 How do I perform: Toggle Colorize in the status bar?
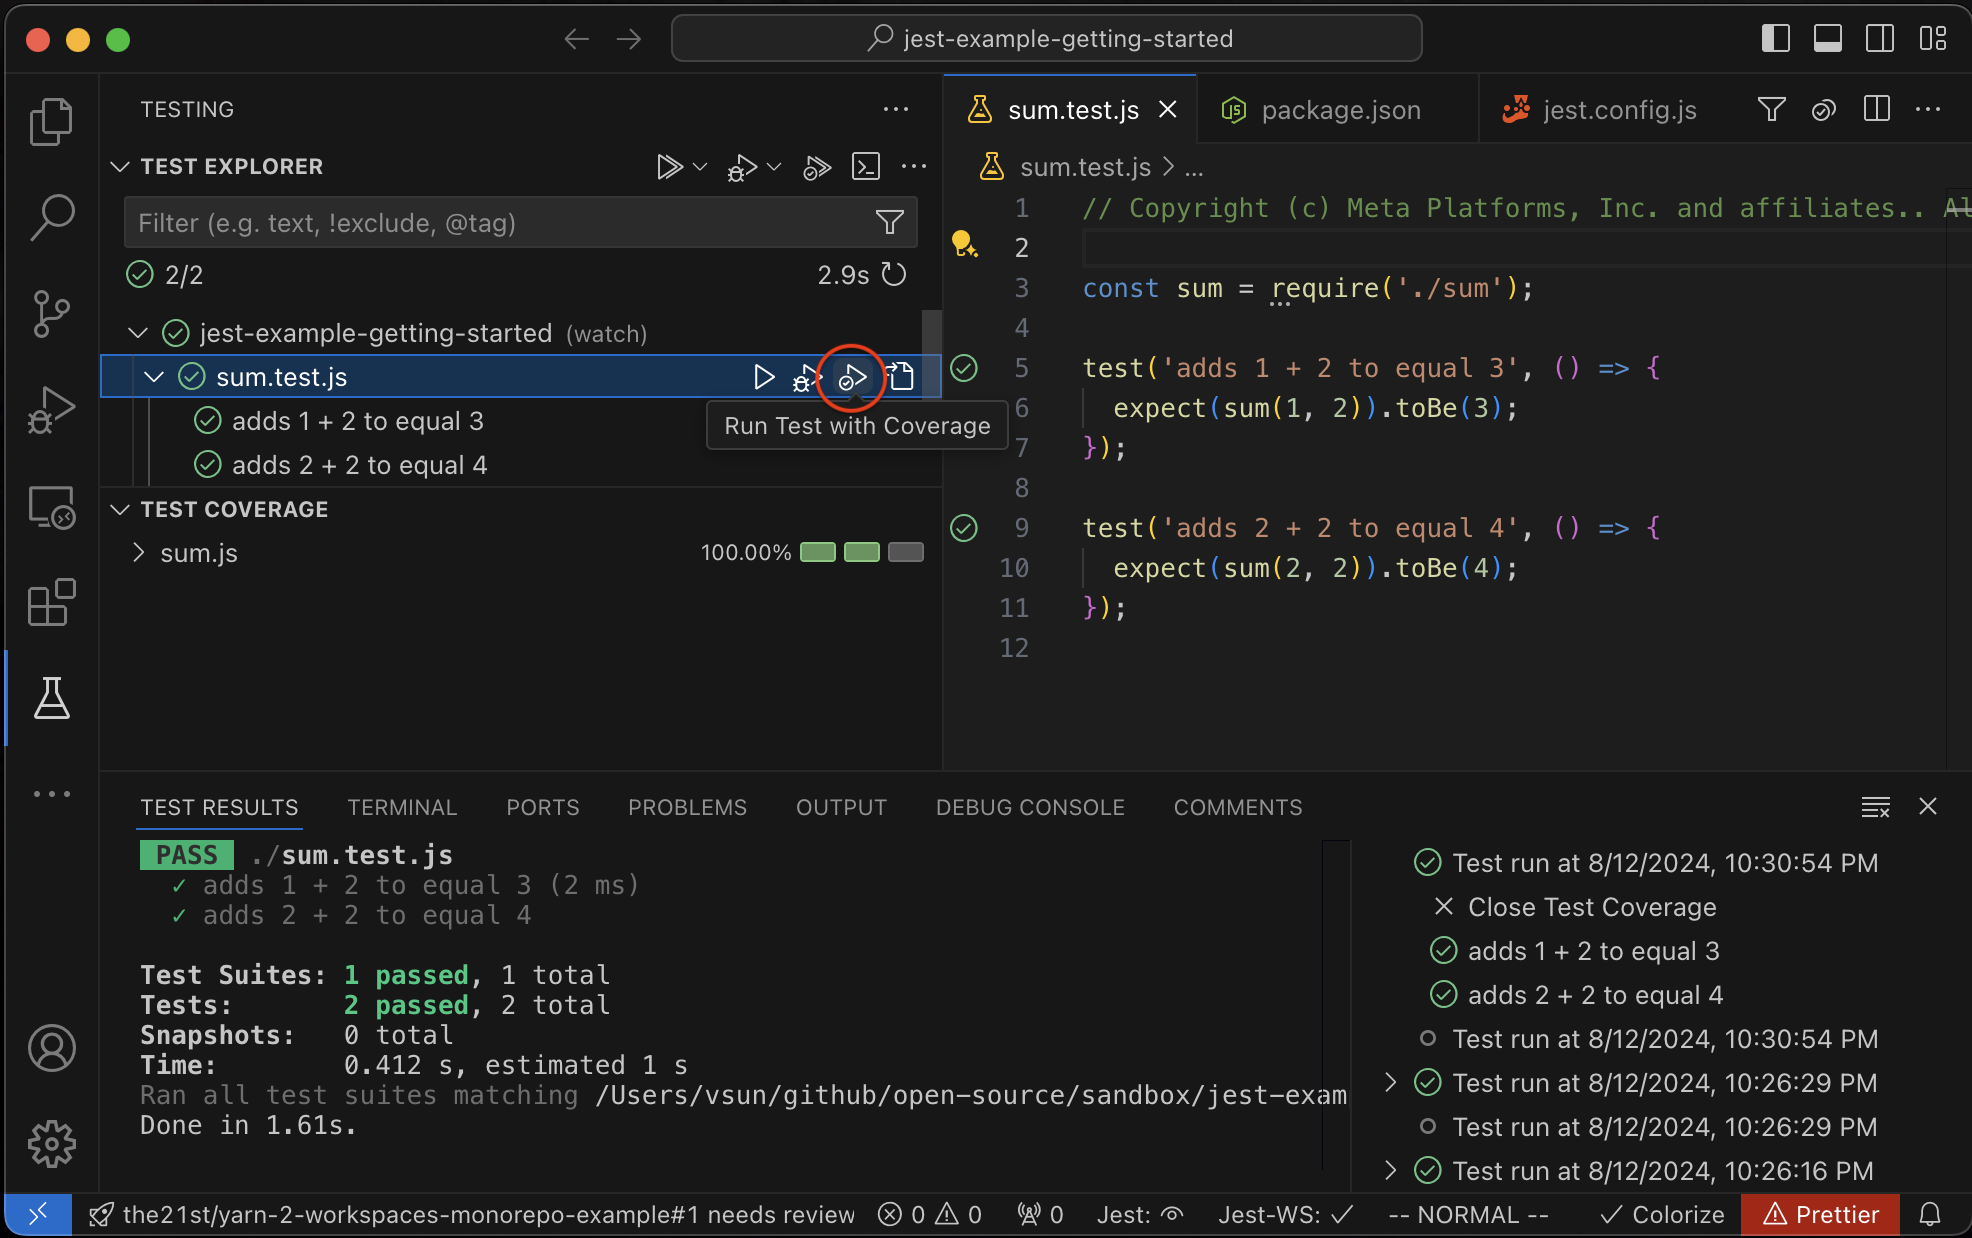1663,1214
